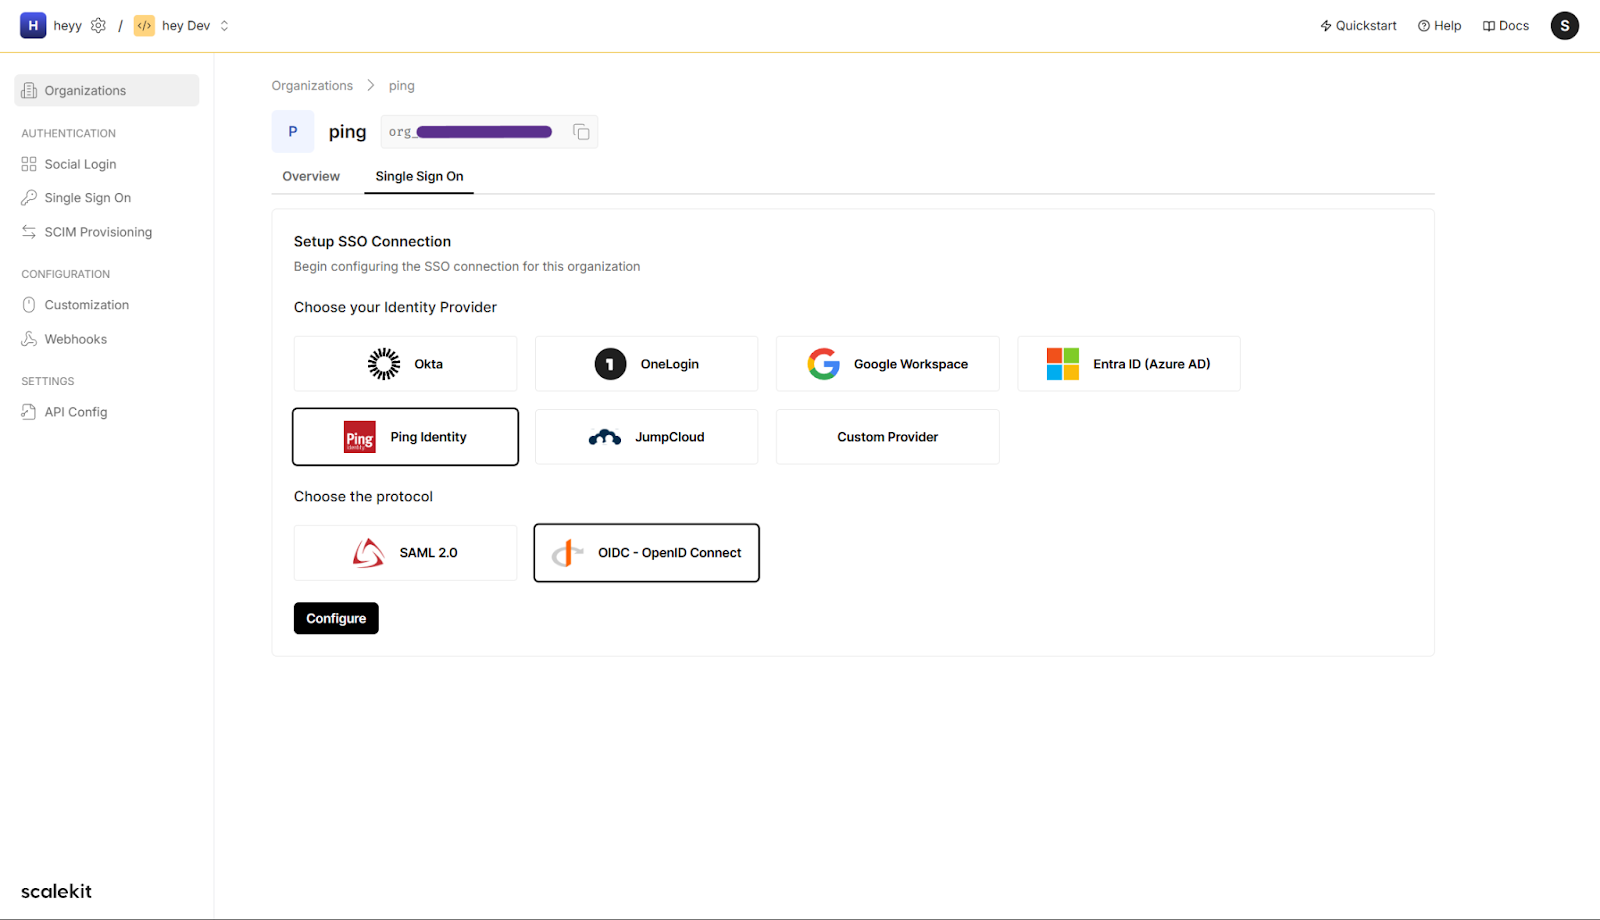Choose the SAML 2.0 protocol
1600x920 pixels.
coord(405,553)
